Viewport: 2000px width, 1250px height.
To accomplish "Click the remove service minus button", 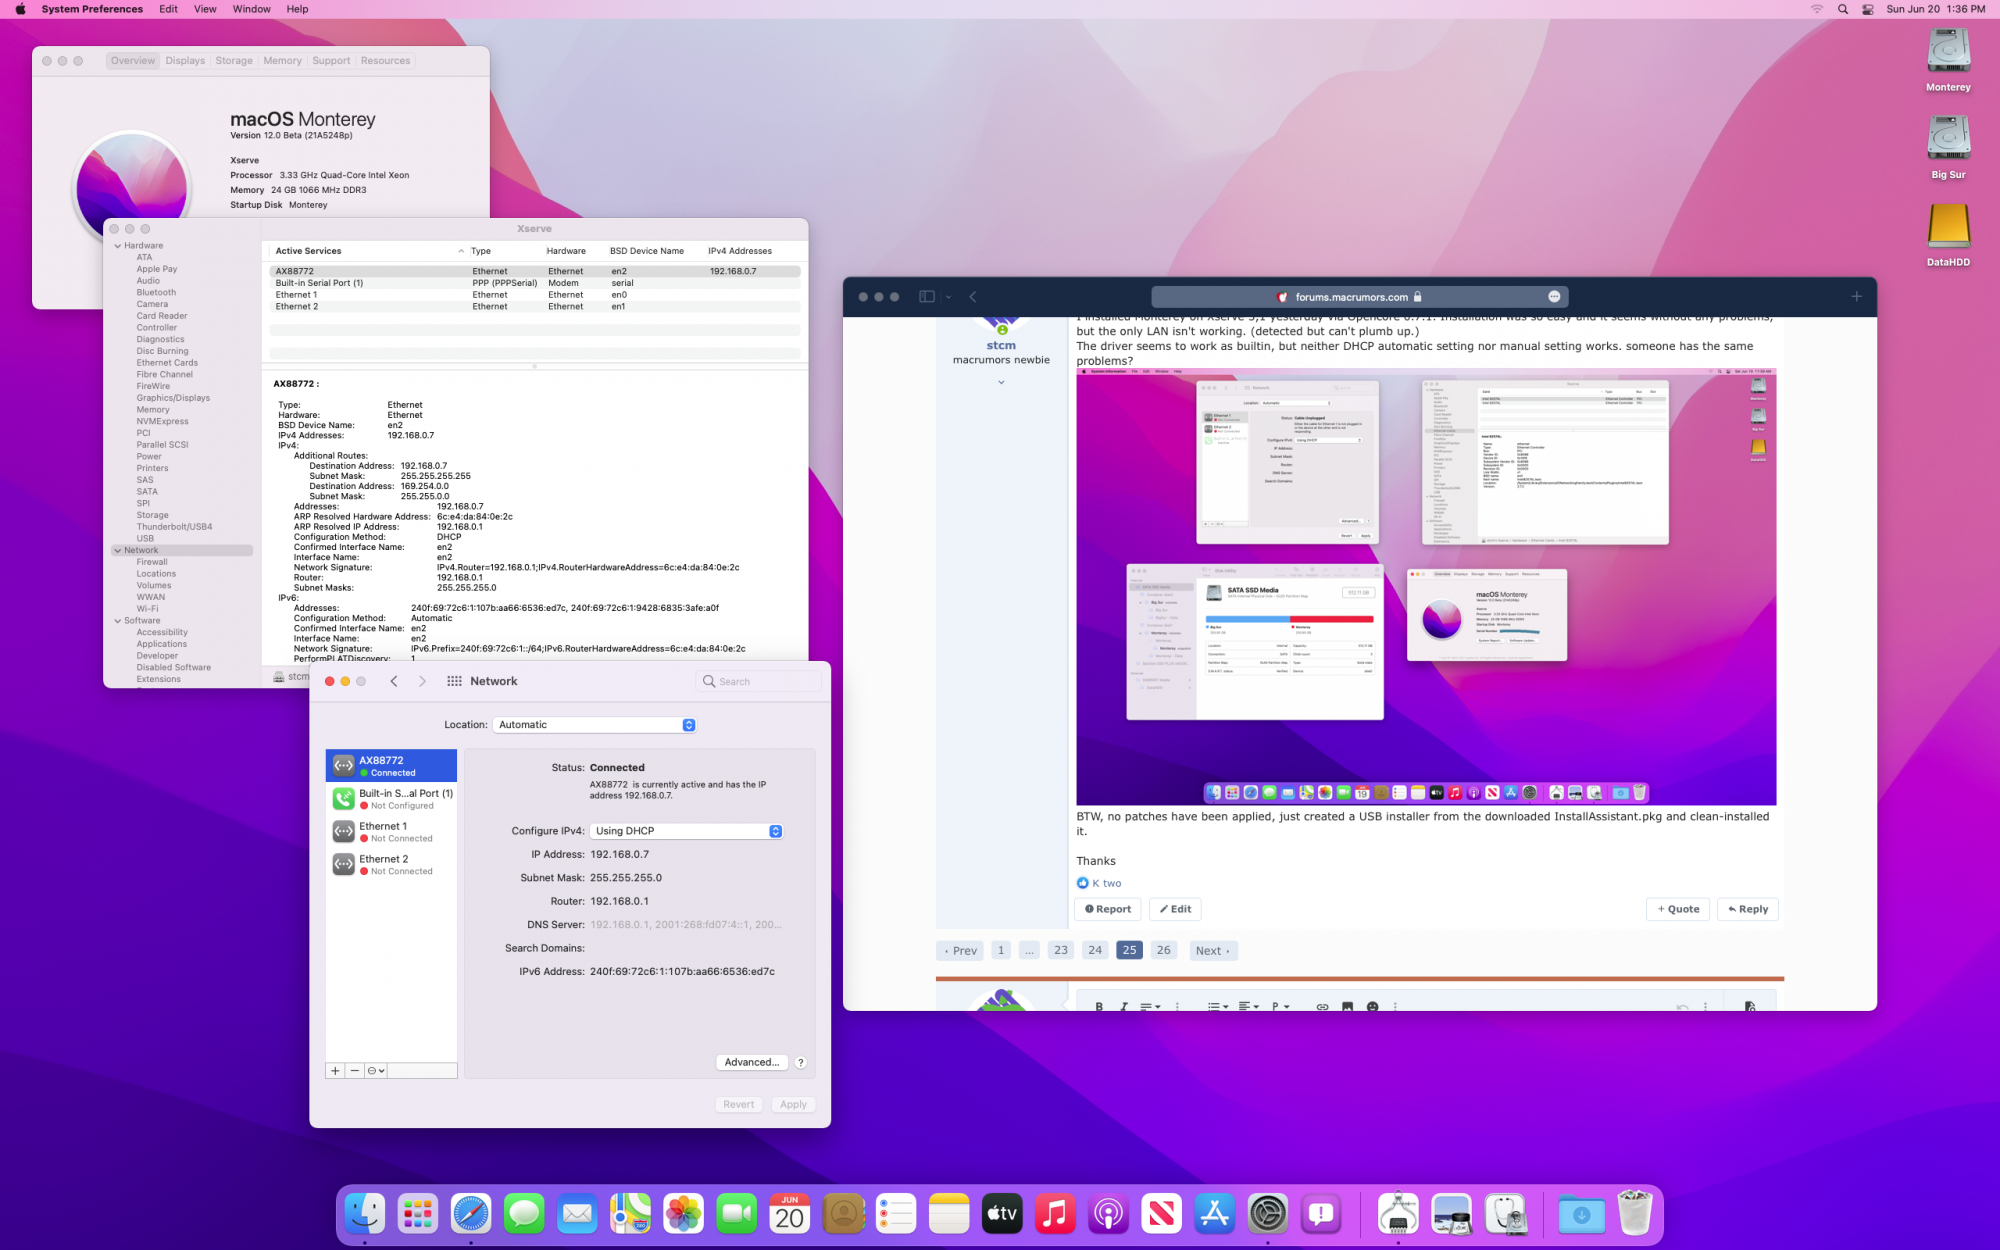I will [355, 1070].
